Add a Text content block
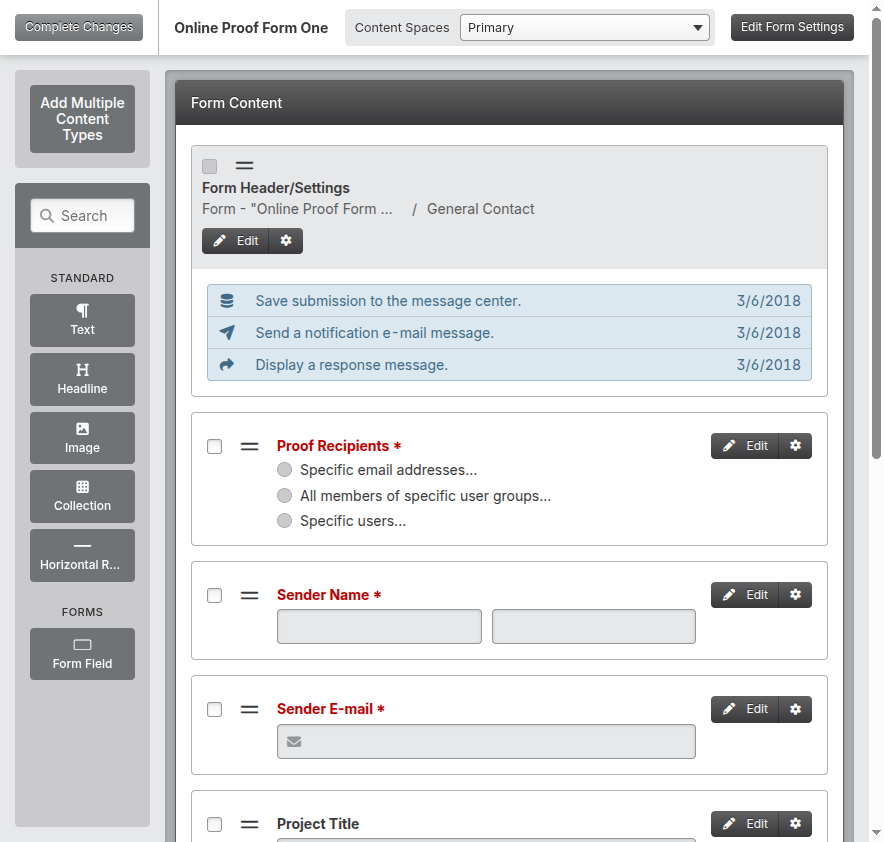 point(82,320)
